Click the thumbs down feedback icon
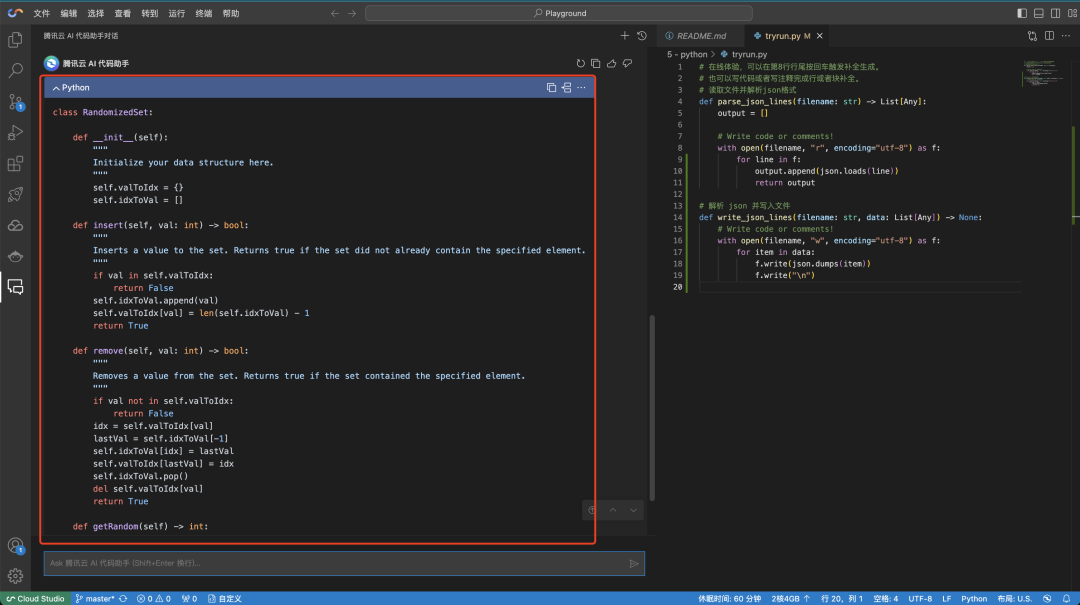 point(628,63)
